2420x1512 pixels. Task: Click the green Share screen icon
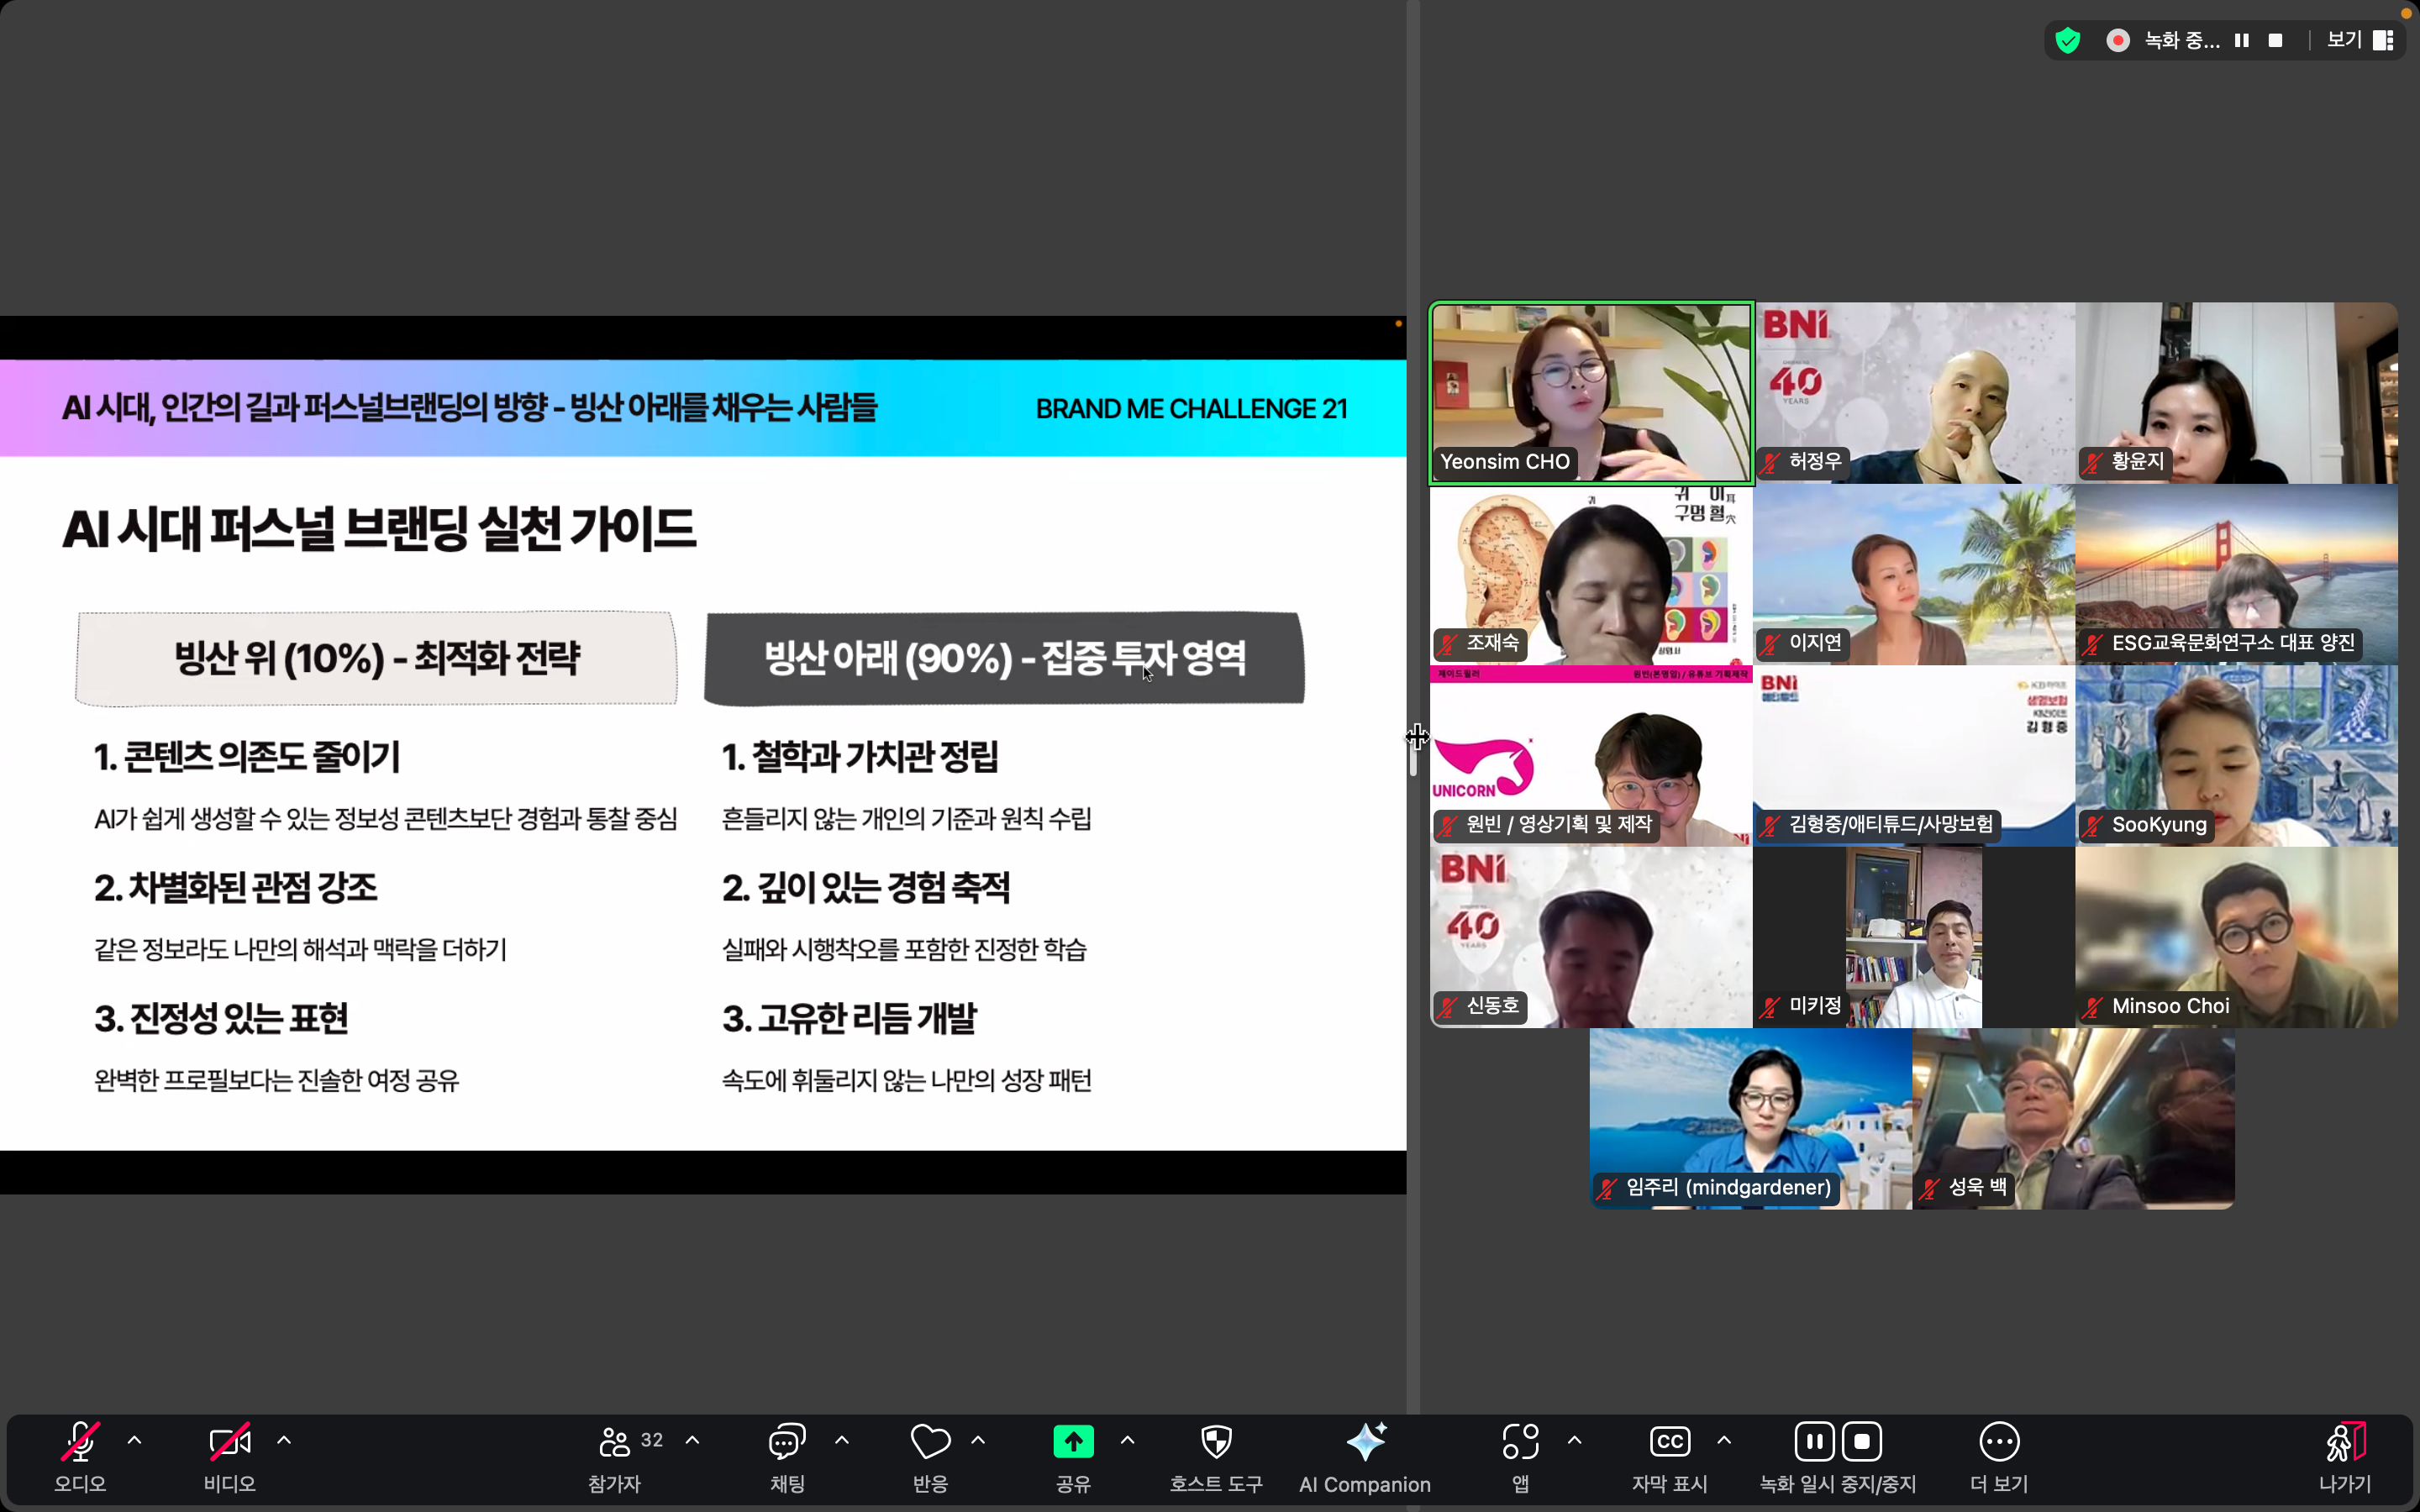click(1073, 1442)
